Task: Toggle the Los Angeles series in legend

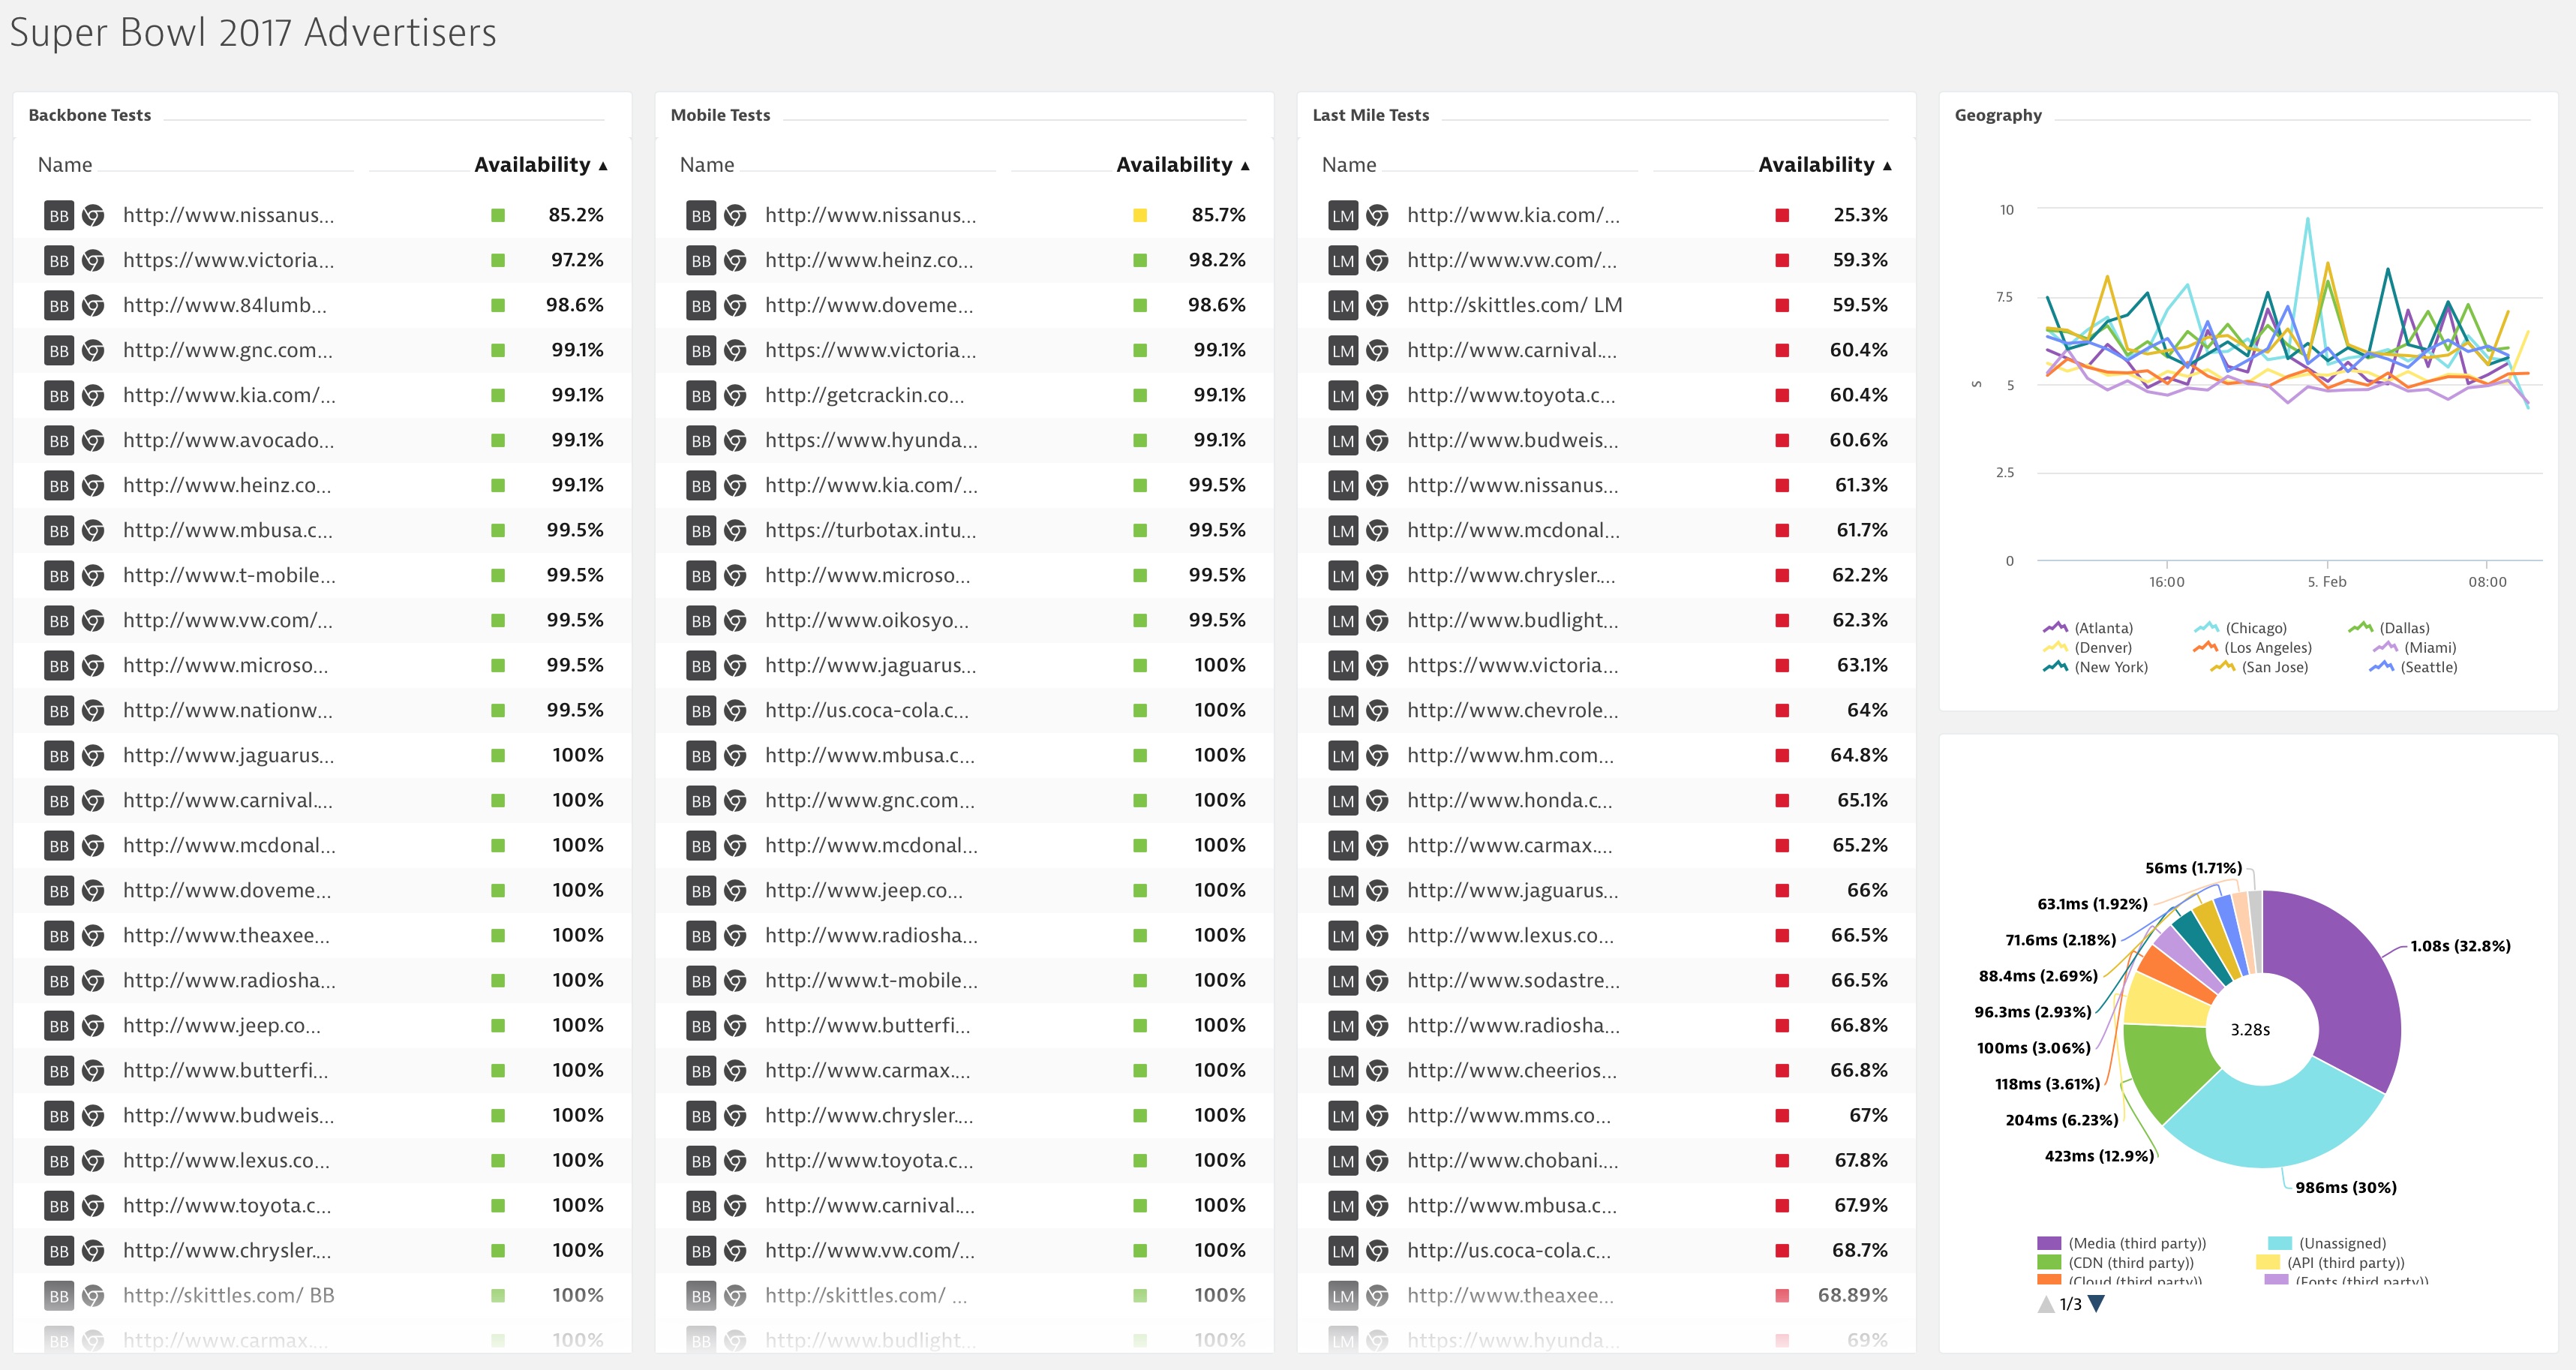Action: (2252, 647)
